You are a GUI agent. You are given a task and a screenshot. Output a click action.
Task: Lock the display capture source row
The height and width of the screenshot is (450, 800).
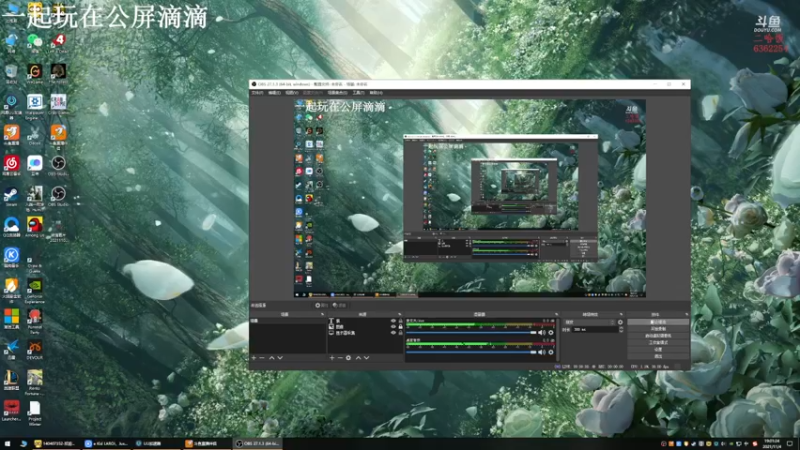click(401, 333)
